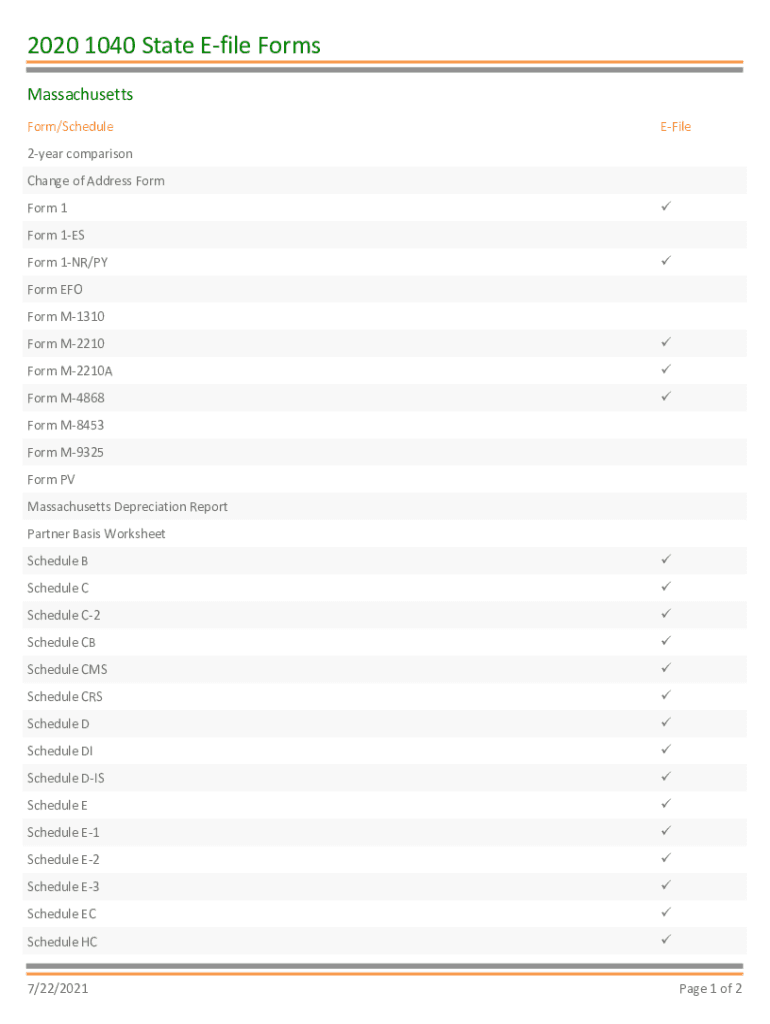This screenshot has height=1024, width=770.
Task: Click the Schedule D-IS checkmark
Action: pyautogui.click(x=666, y=777)
